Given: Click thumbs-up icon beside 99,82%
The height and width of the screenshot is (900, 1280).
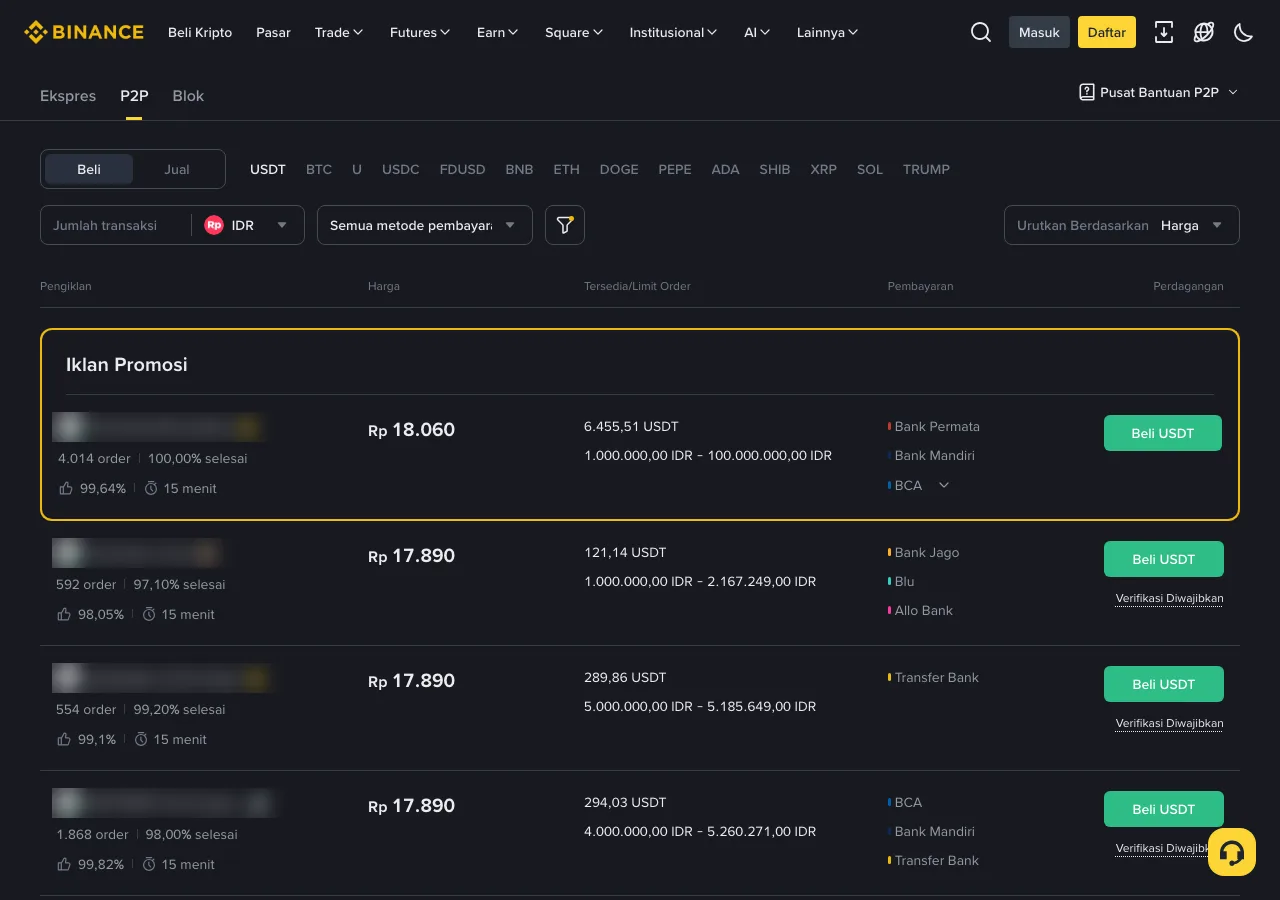Looking at the screenshot, I should pos(64,864).
